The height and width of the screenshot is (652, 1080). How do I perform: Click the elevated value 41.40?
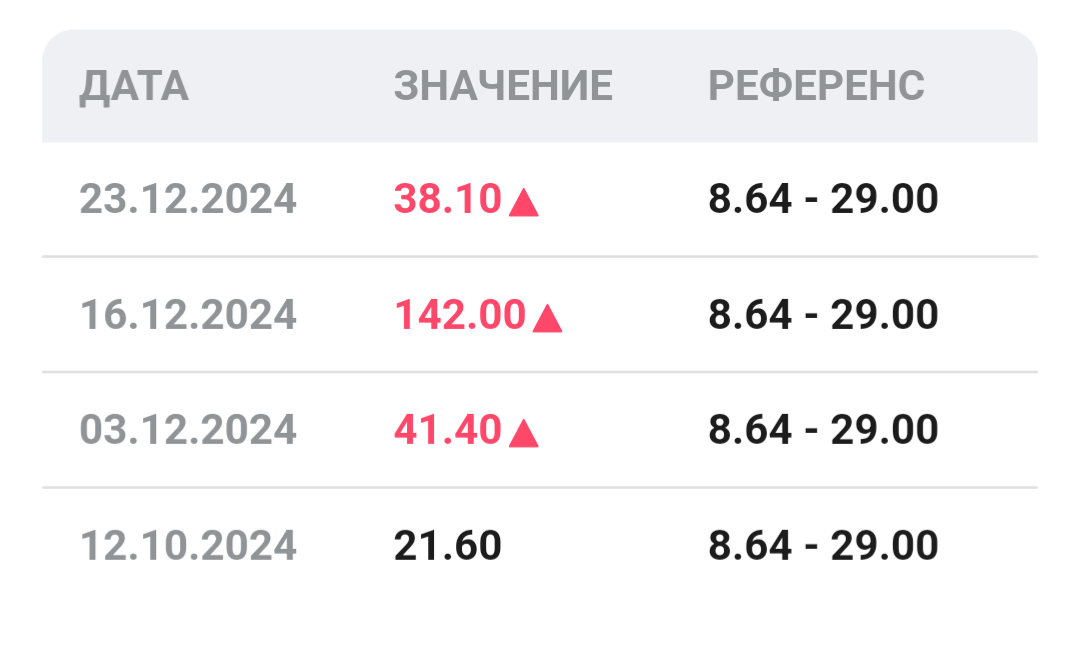pyautogui.click(x=447, y=431)
